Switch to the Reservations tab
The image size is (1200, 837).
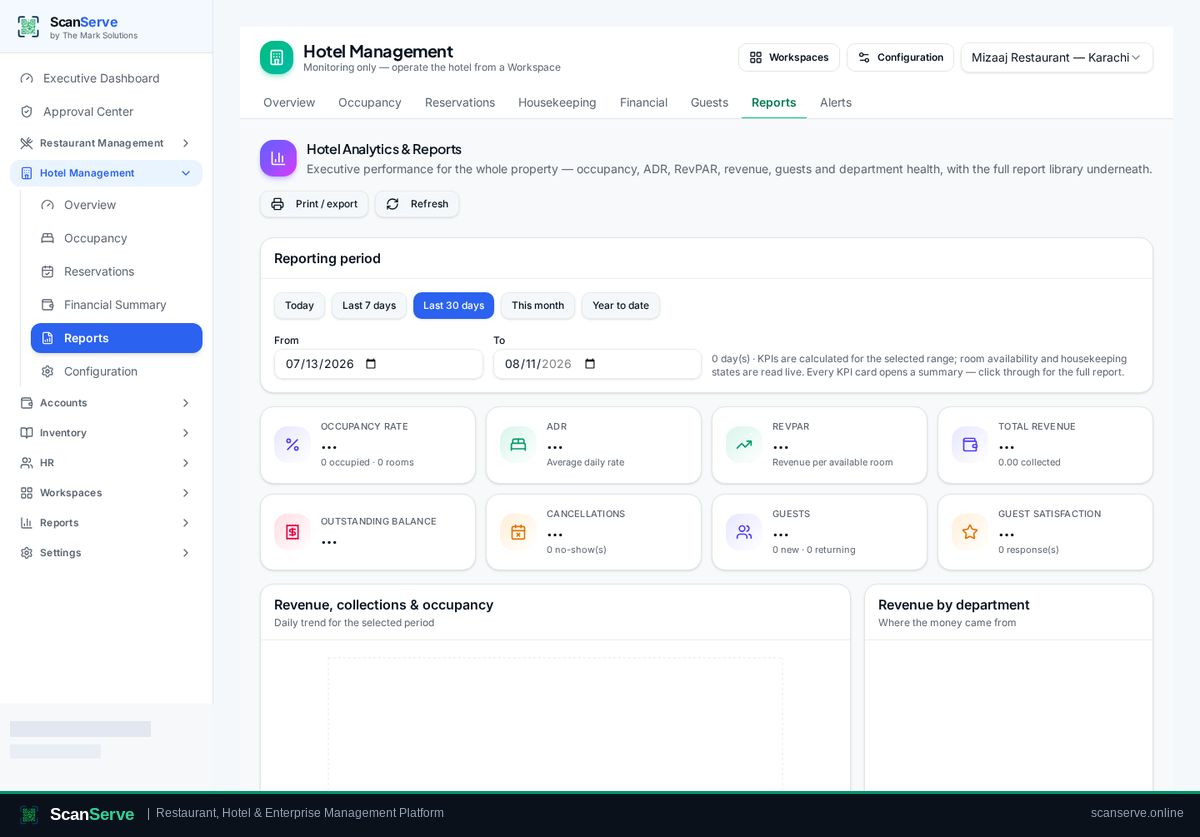pyautogui.click(x=460, y=103)
